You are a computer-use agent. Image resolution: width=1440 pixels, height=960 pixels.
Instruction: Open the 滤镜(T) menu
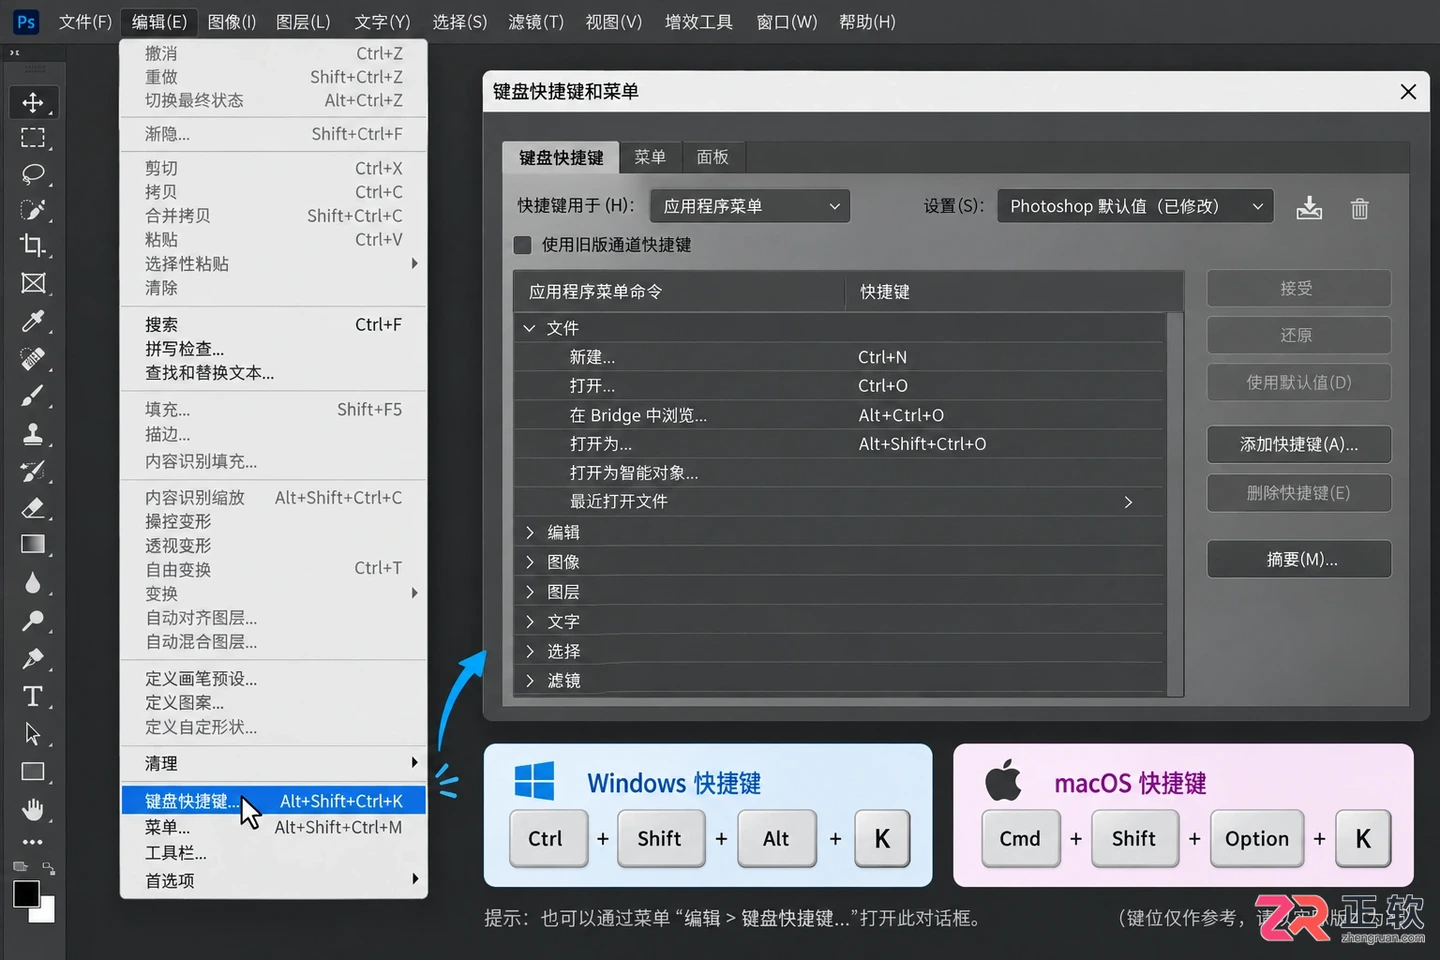[x=536, y=21]
